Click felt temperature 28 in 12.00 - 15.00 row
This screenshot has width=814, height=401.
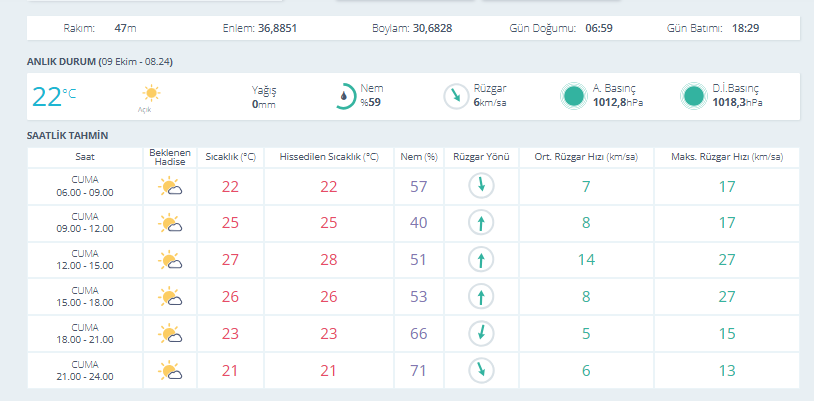click(329, 260)
